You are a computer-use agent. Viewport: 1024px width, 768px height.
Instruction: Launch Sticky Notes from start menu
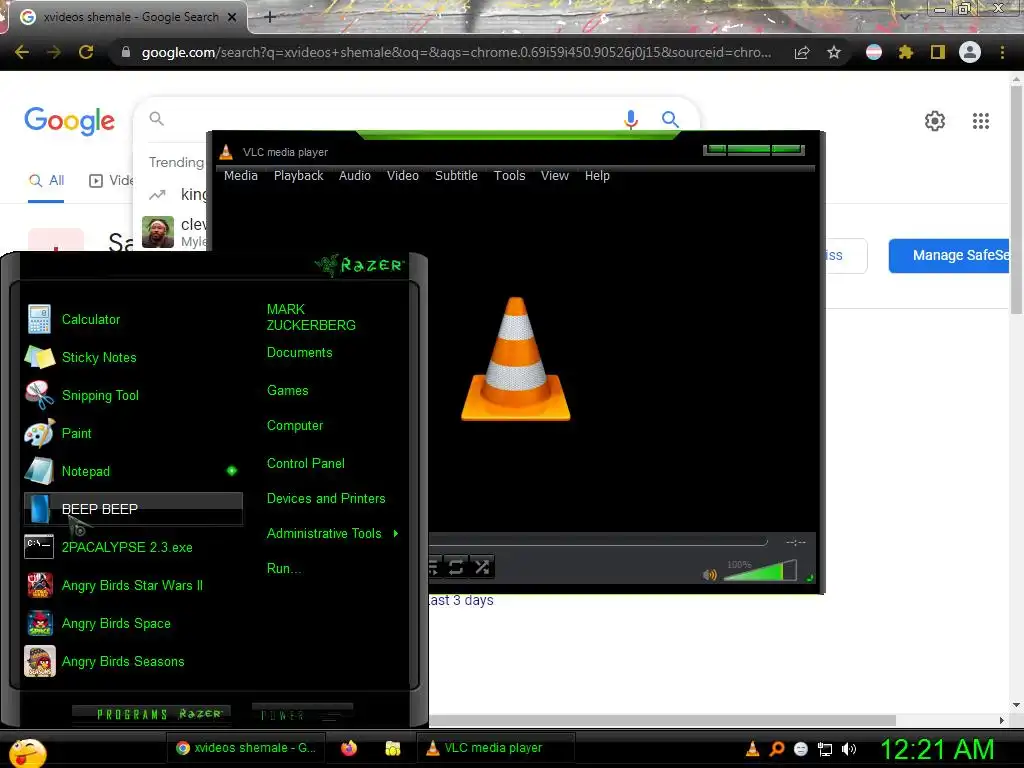click(133, 357)
